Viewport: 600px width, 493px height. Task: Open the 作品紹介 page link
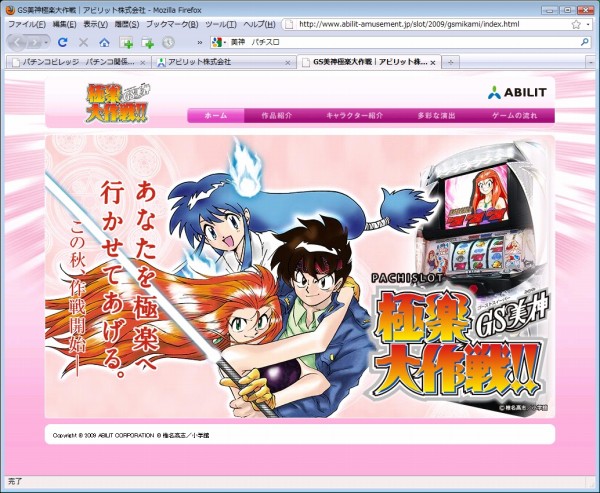pos(277,116)
